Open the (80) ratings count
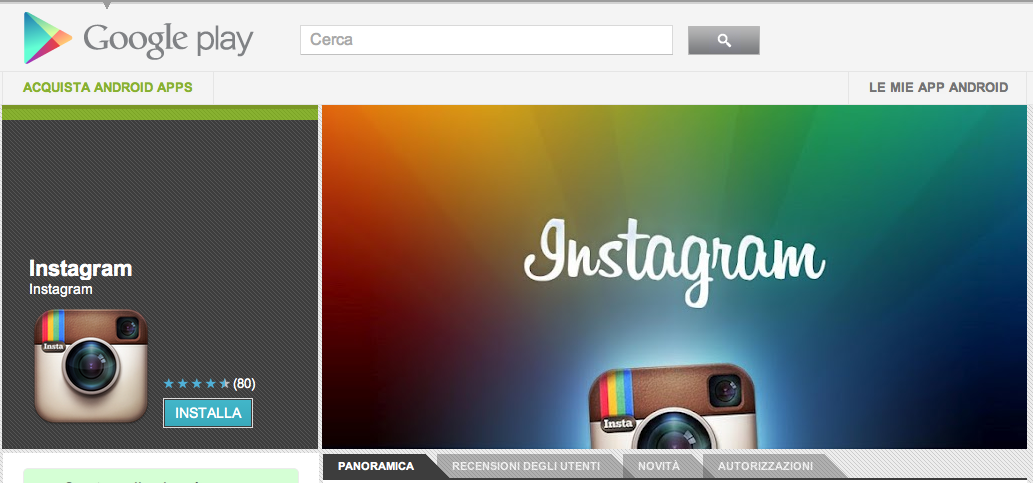Viewport: 1033px width, 483px height. tap(244, 383)
